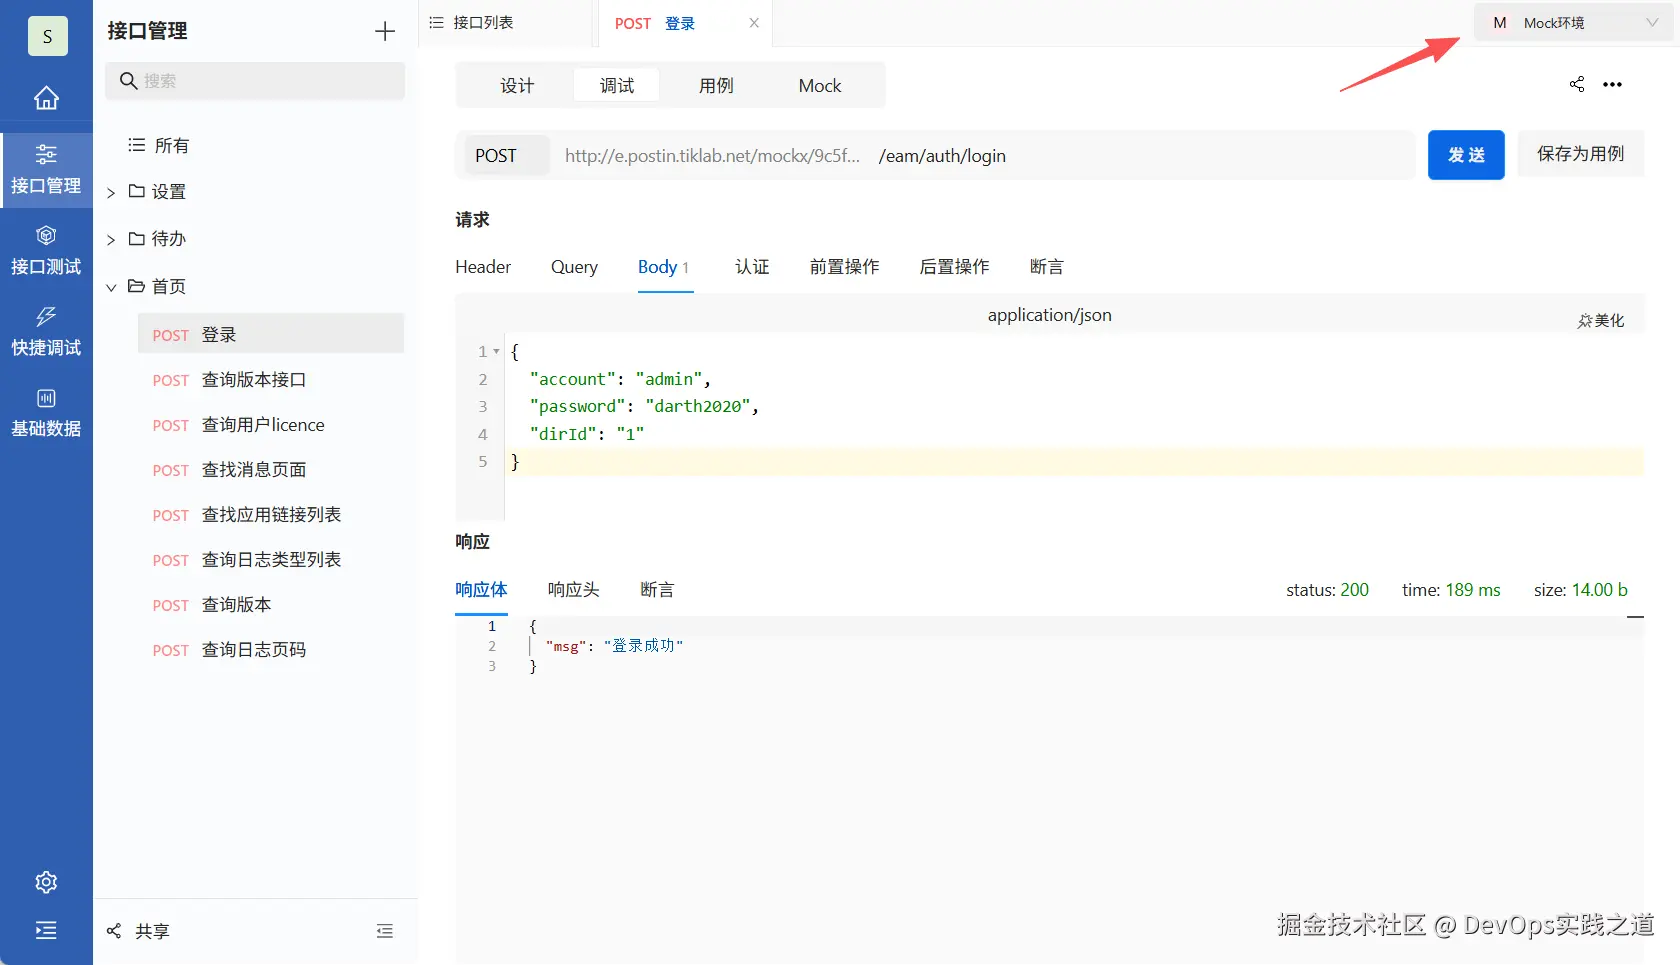The height and width of the screenshot is (965, 1680).
Task: Open the three-dot more options menu
Action: [x=1612, y=85]
